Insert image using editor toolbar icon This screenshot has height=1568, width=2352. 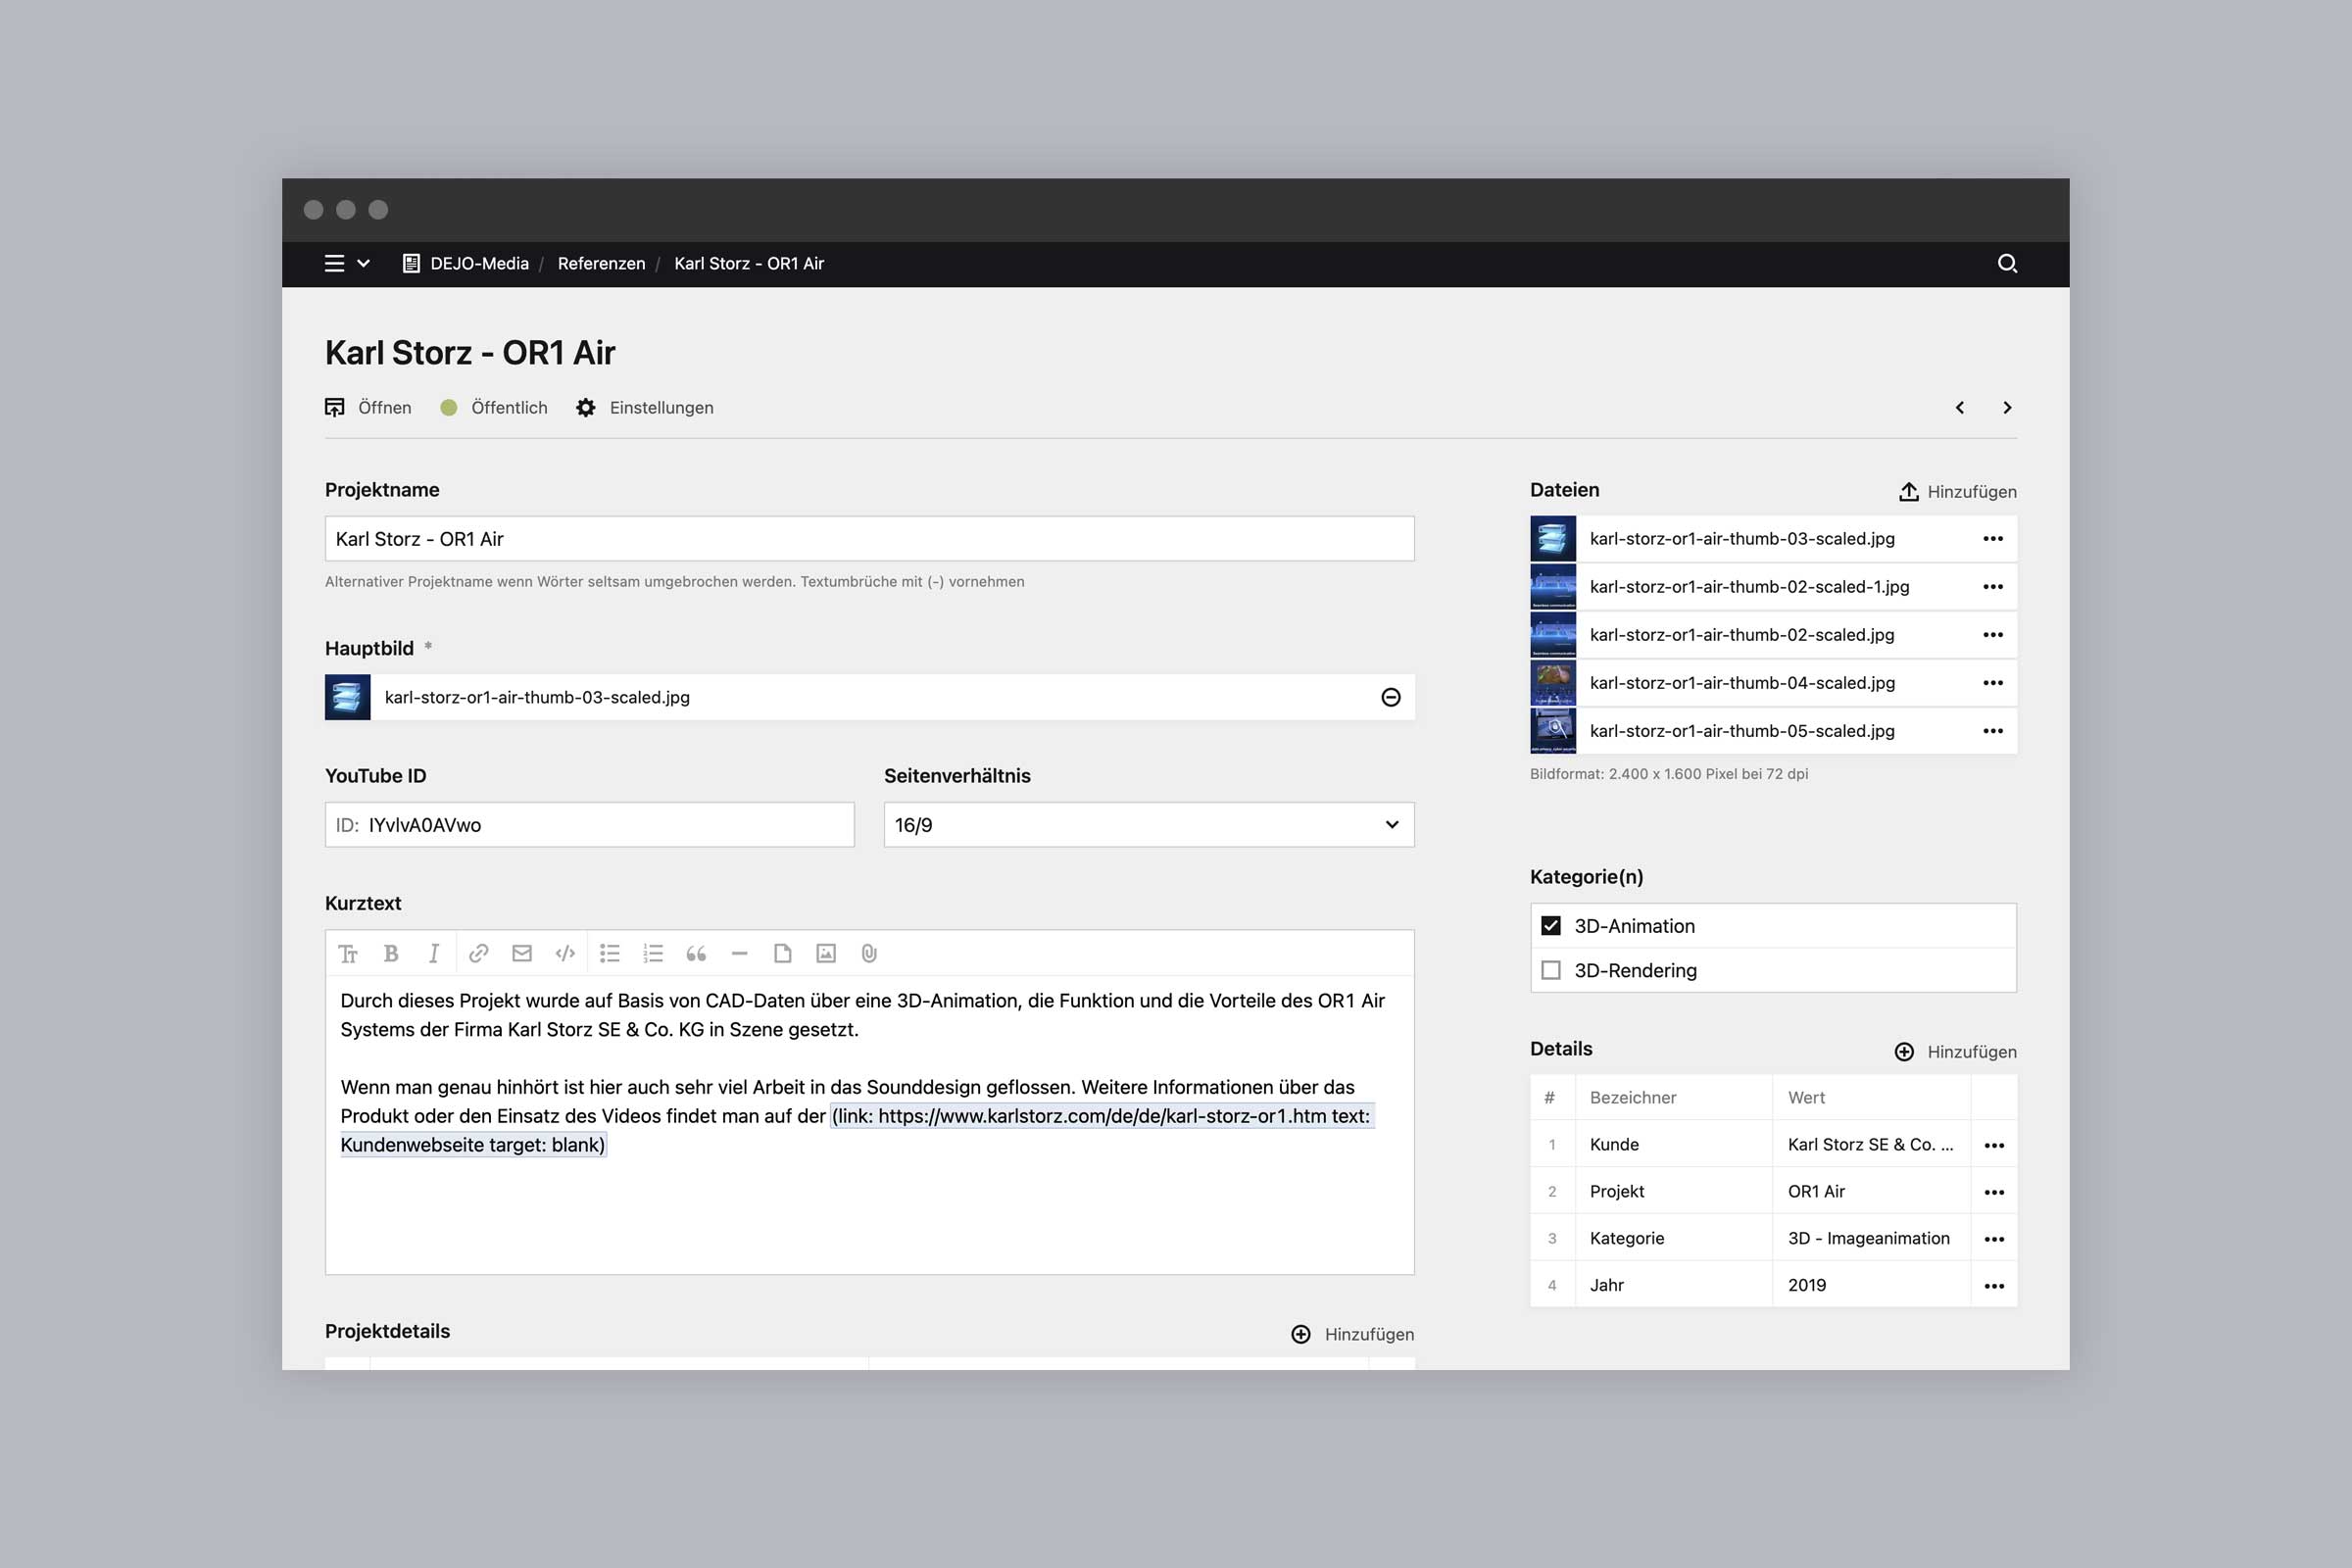pyautogui.click(x=826, y=953)
